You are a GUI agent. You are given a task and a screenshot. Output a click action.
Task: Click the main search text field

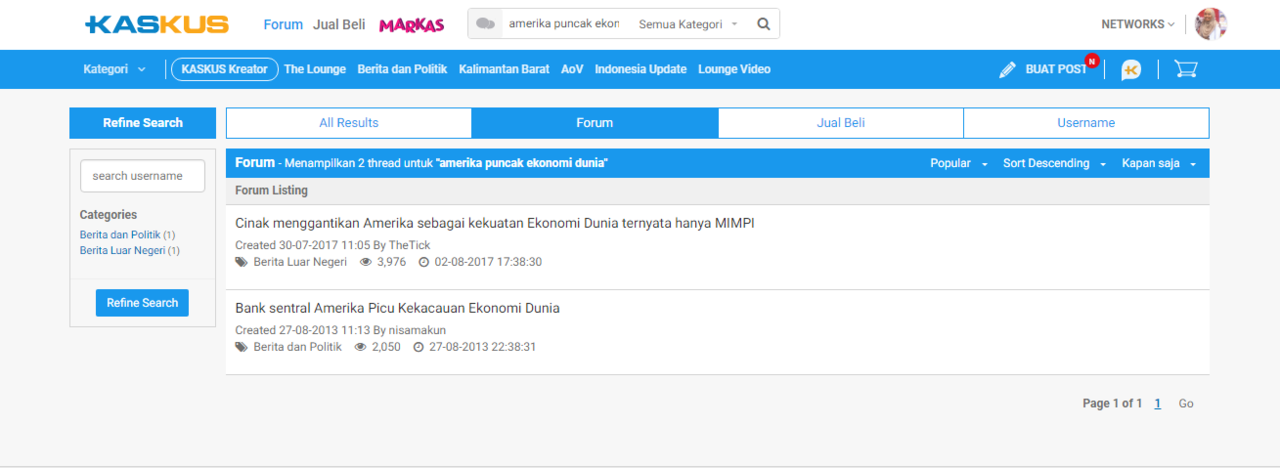click(564, 24)
